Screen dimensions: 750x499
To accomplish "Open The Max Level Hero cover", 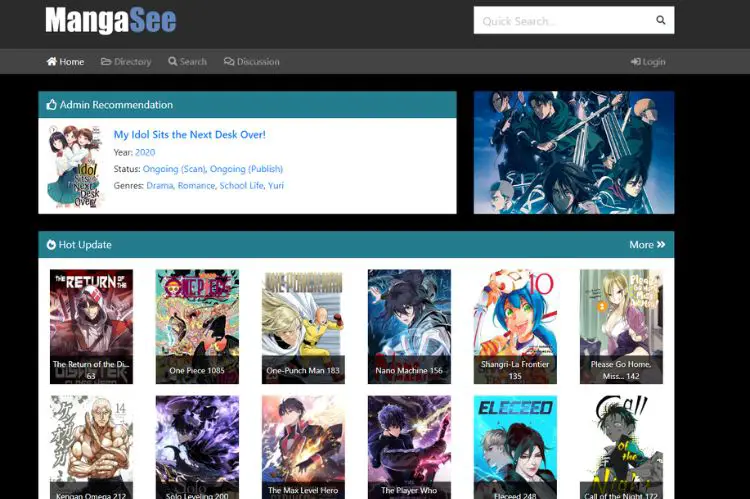I will tap(303, 447).
